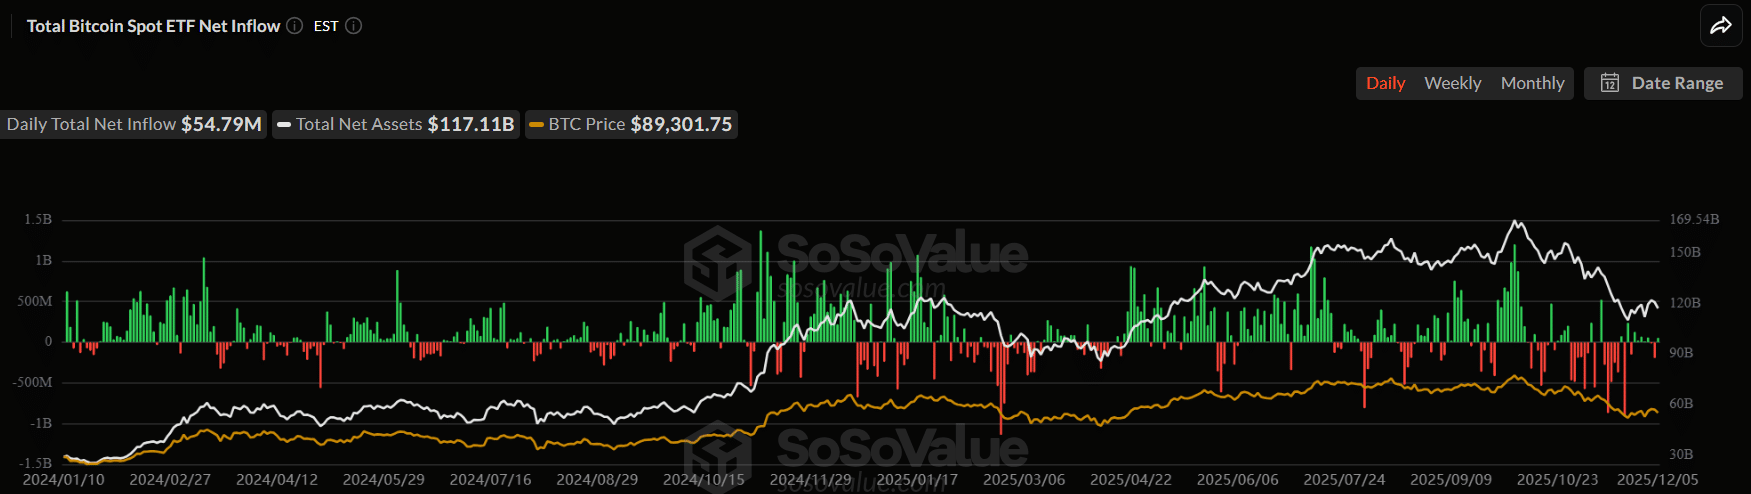Click the white Total Net Assets swatch

(284, 125)
